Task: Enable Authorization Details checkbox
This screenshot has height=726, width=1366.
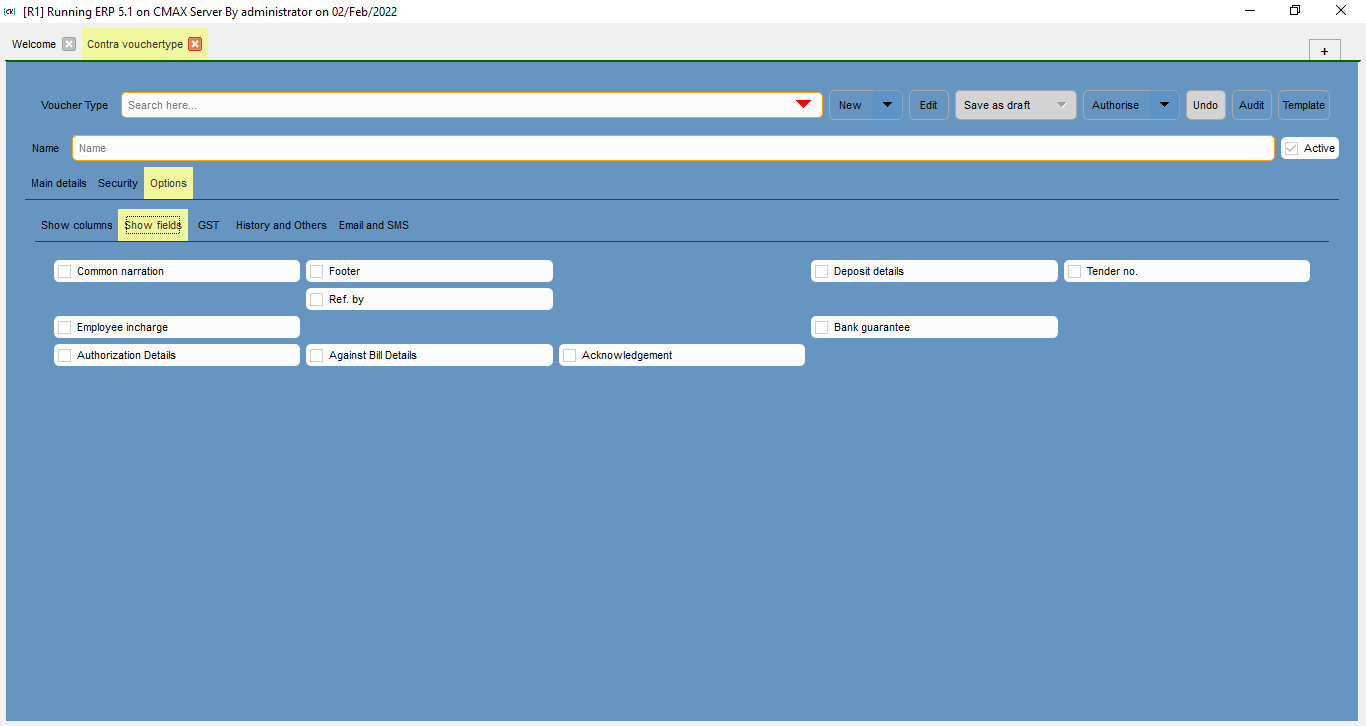Action: pos(65,355)
